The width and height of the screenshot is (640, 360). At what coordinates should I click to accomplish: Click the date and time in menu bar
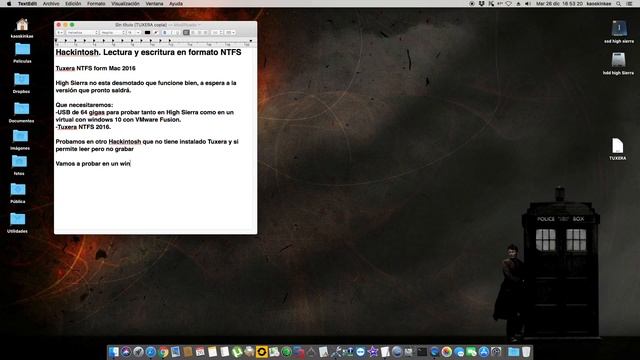point(559,4)
